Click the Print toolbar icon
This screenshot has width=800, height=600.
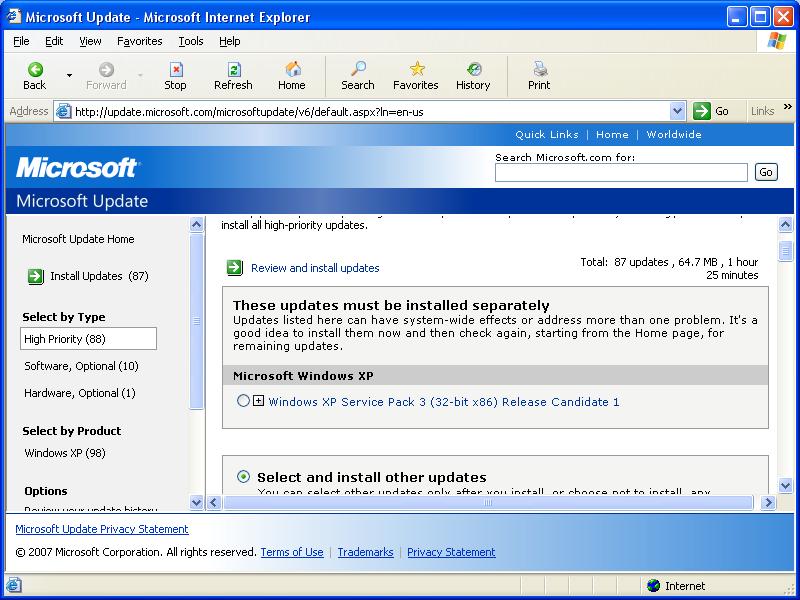point(539,70)
